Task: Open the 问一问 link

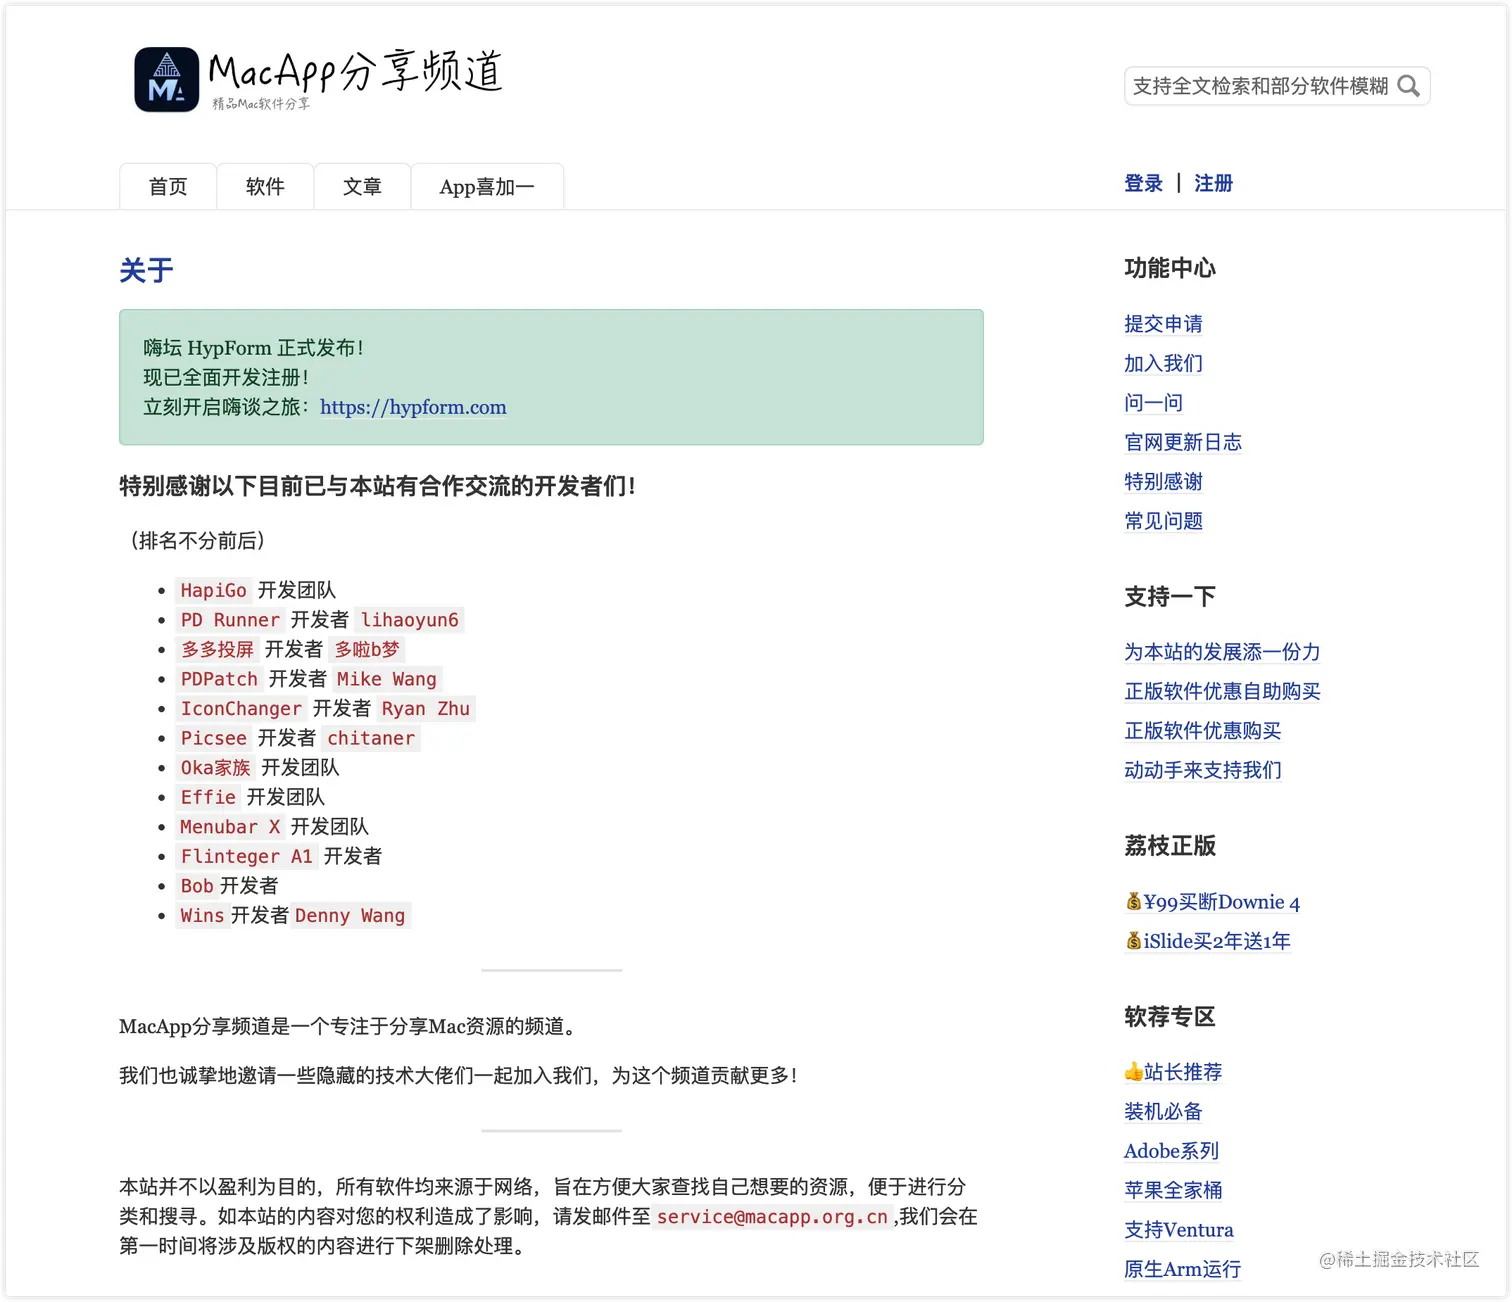Action: coord(1153,403)
